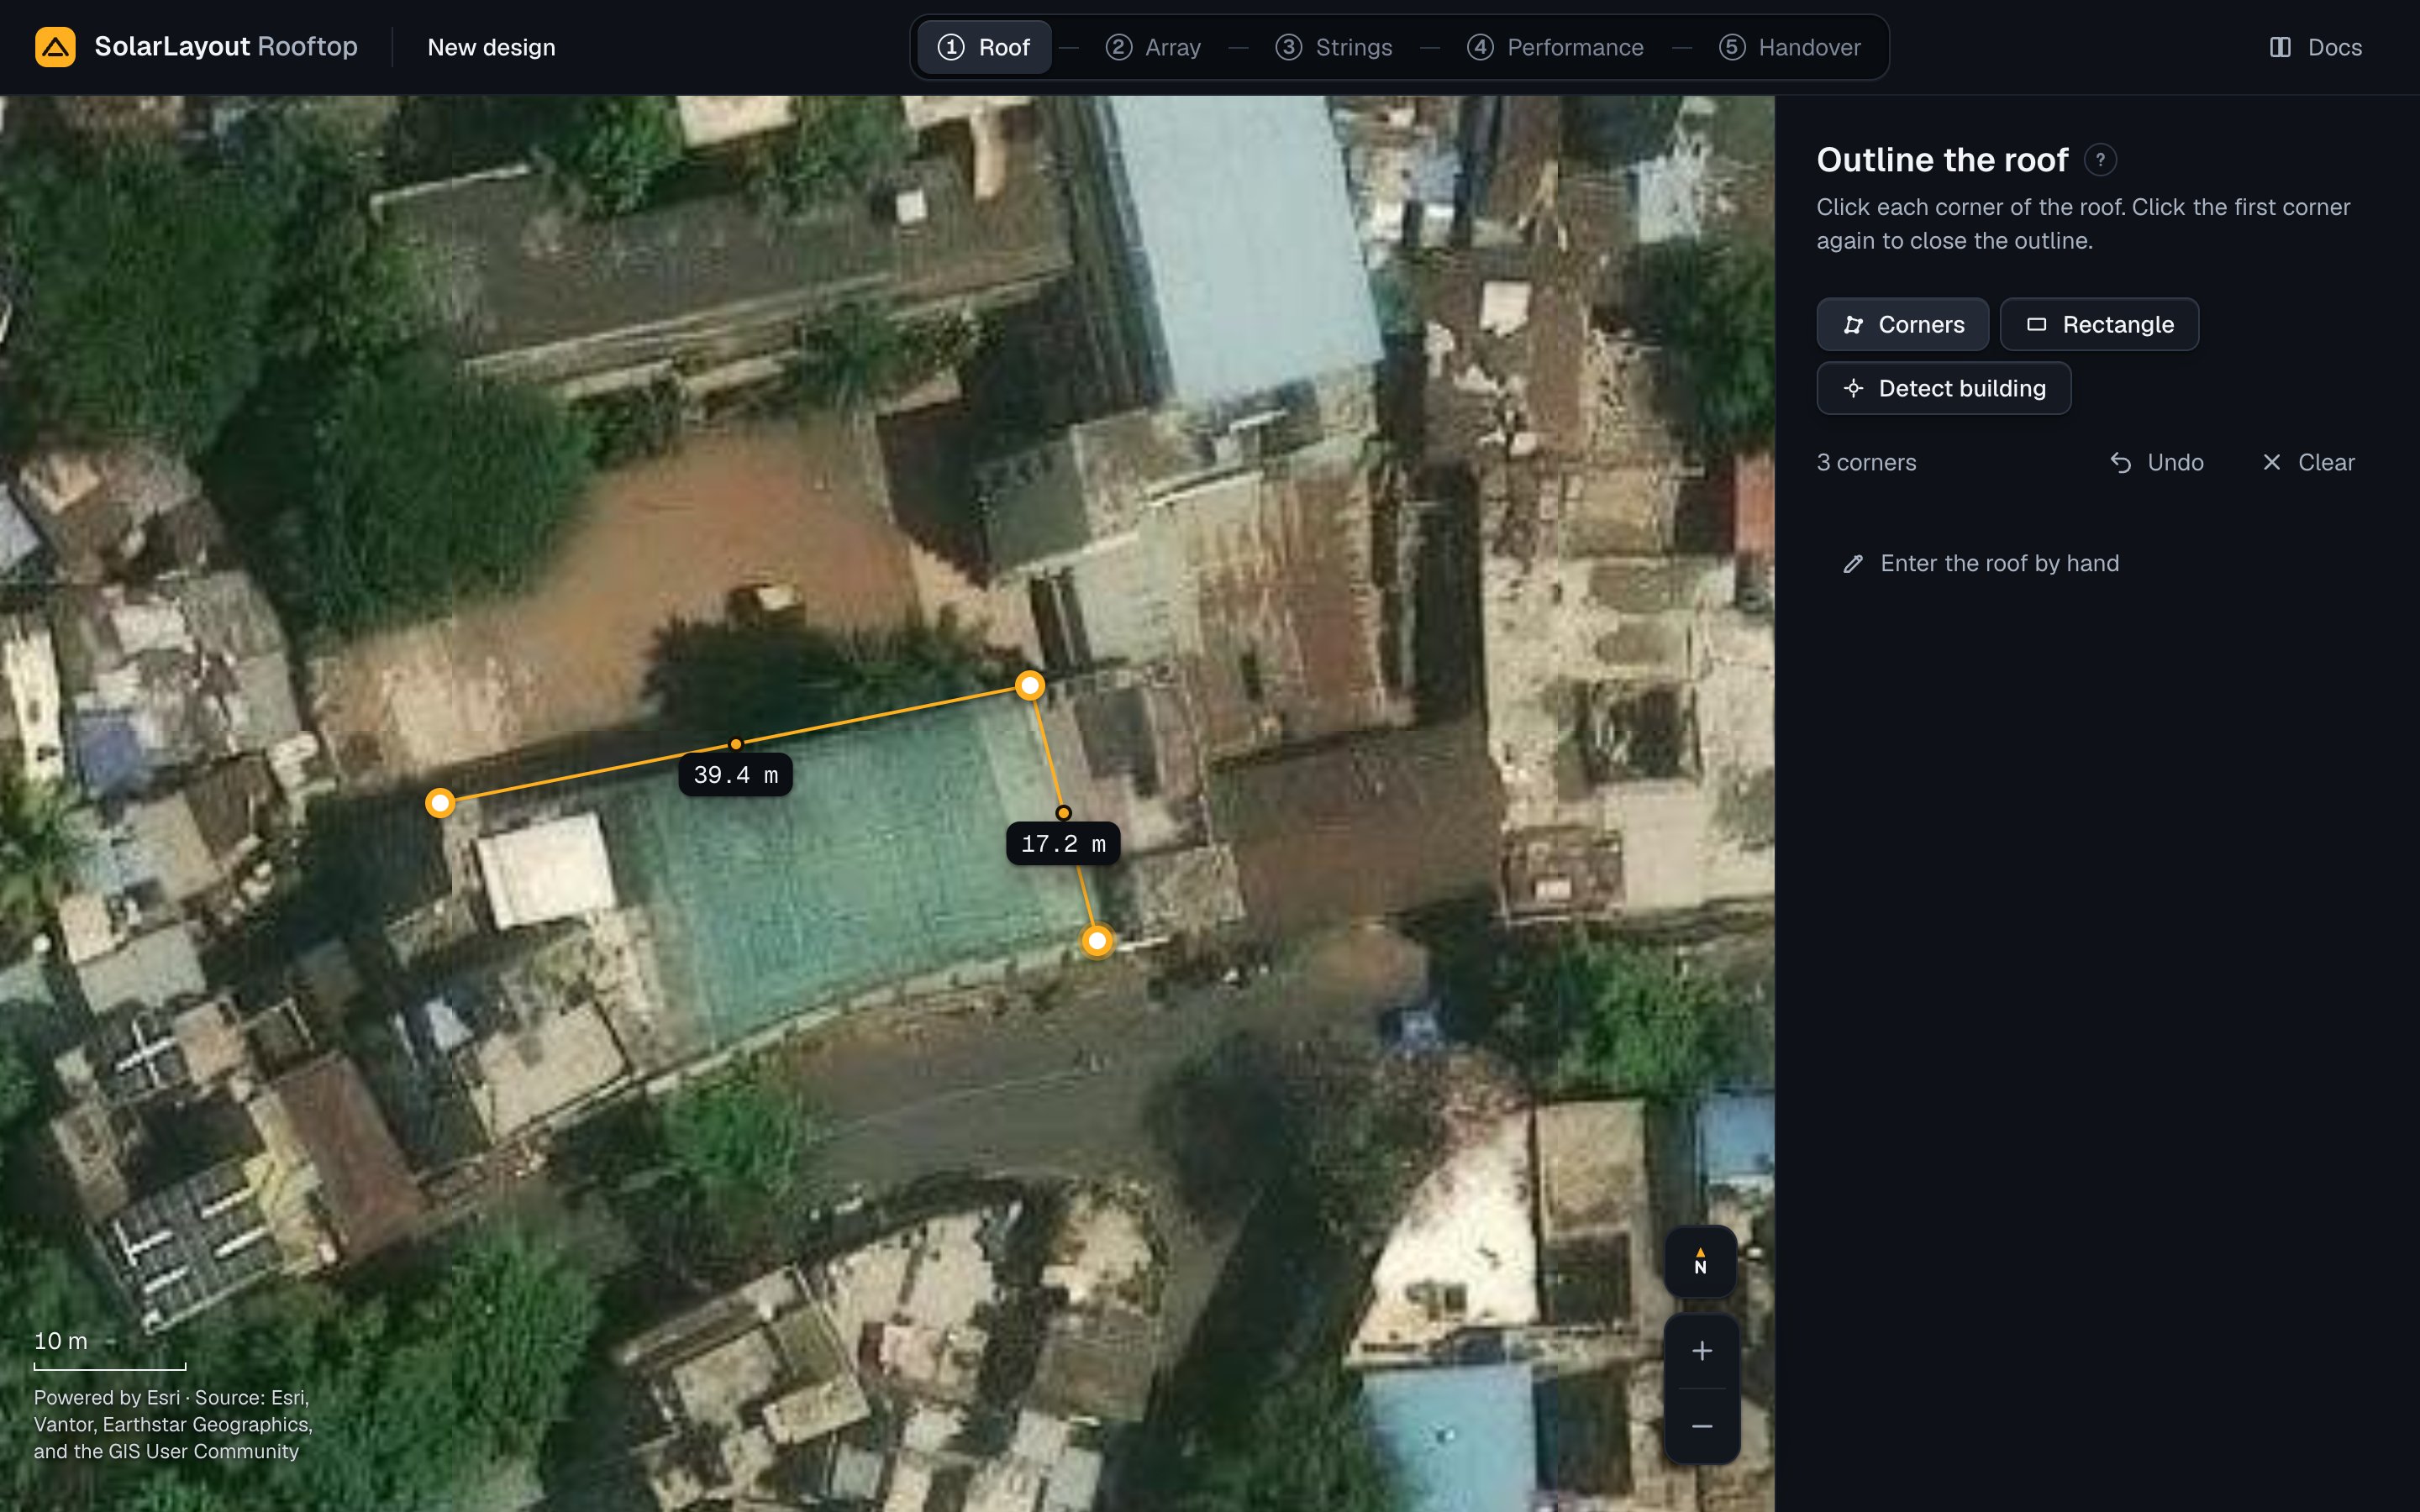The height and width of the screenshot is (1512, 2420).
Task: Undo the last corner
Action: pos(2157,462)
